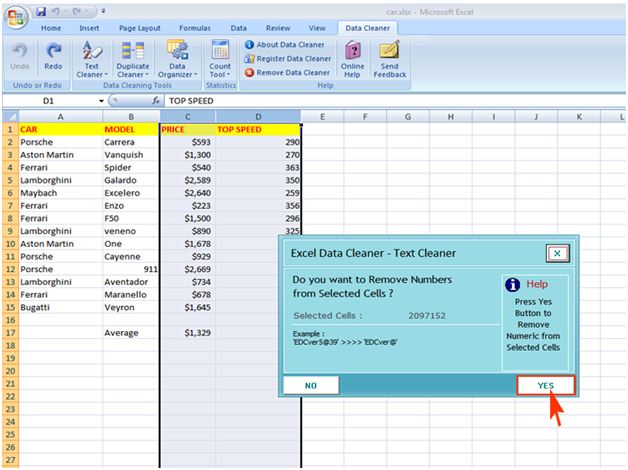628x470 pixels.
Task: Open Online Help
Action: pos(352,59)
